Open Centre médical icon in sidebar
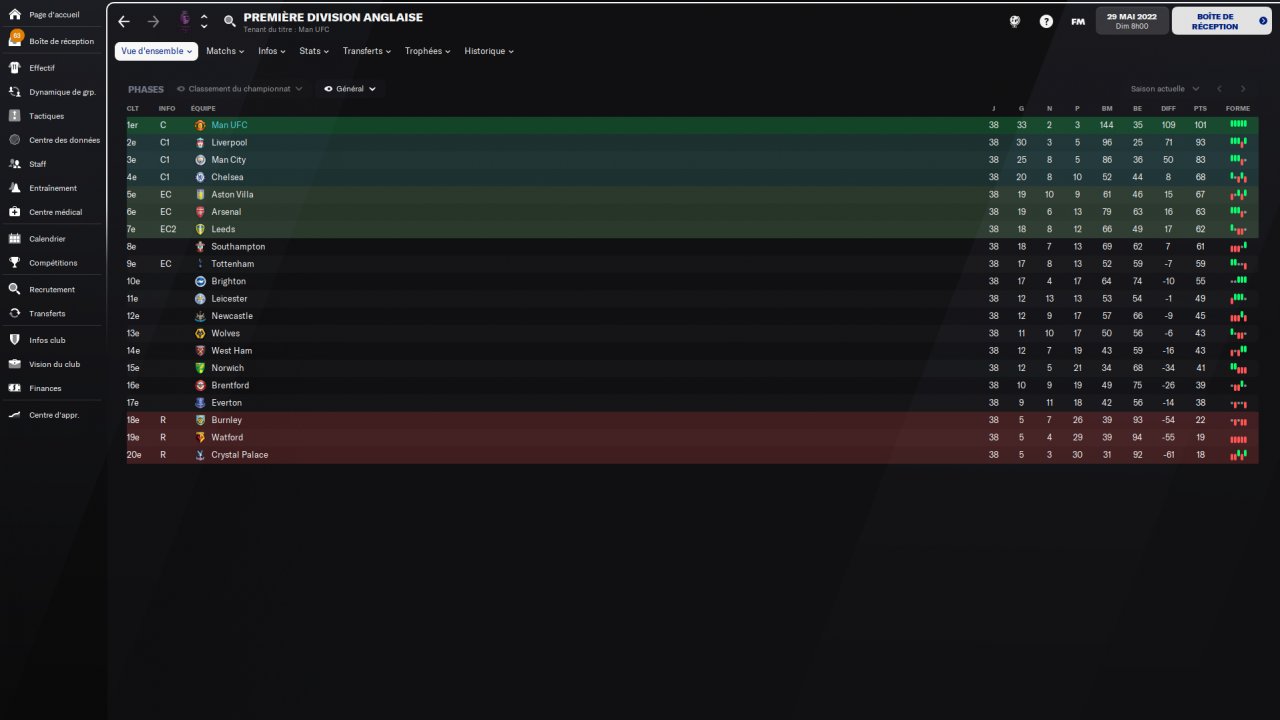Viewport: 1280px width, 720px height. (14, 212)
